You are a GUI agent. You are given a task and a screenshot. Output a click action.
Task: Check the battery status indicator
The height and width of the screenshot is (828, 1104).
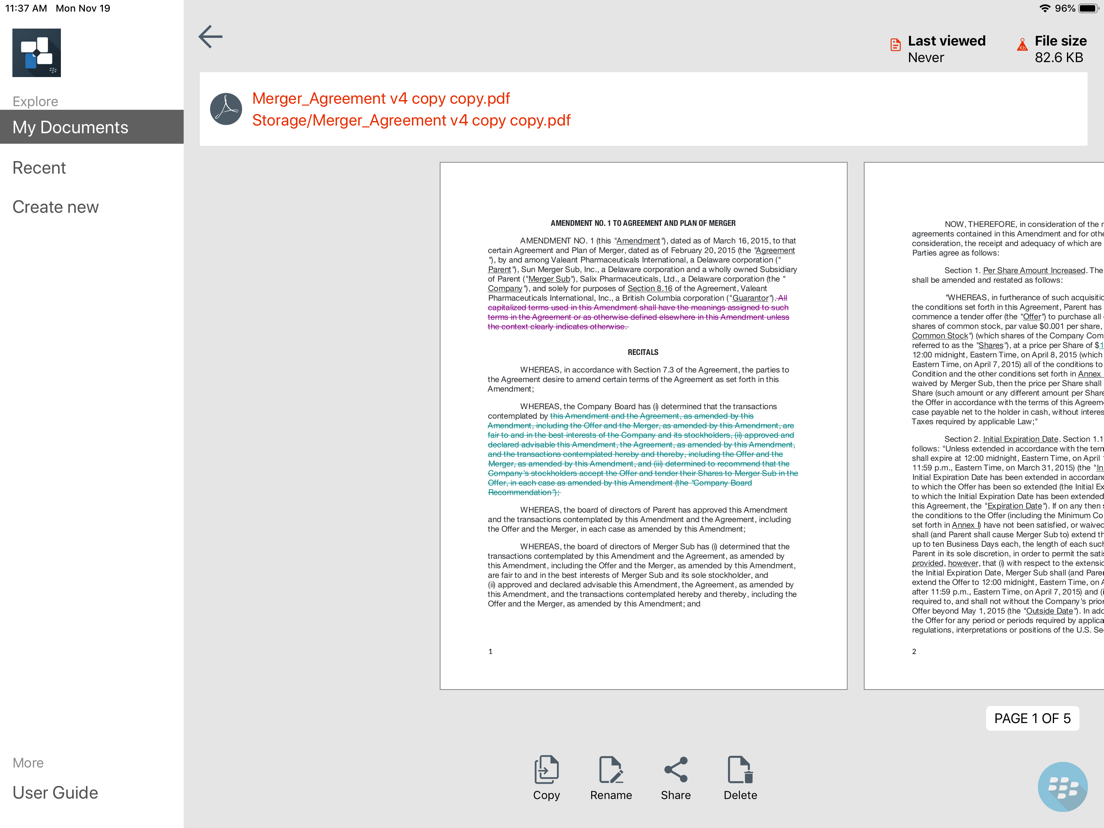point(1088,8)
